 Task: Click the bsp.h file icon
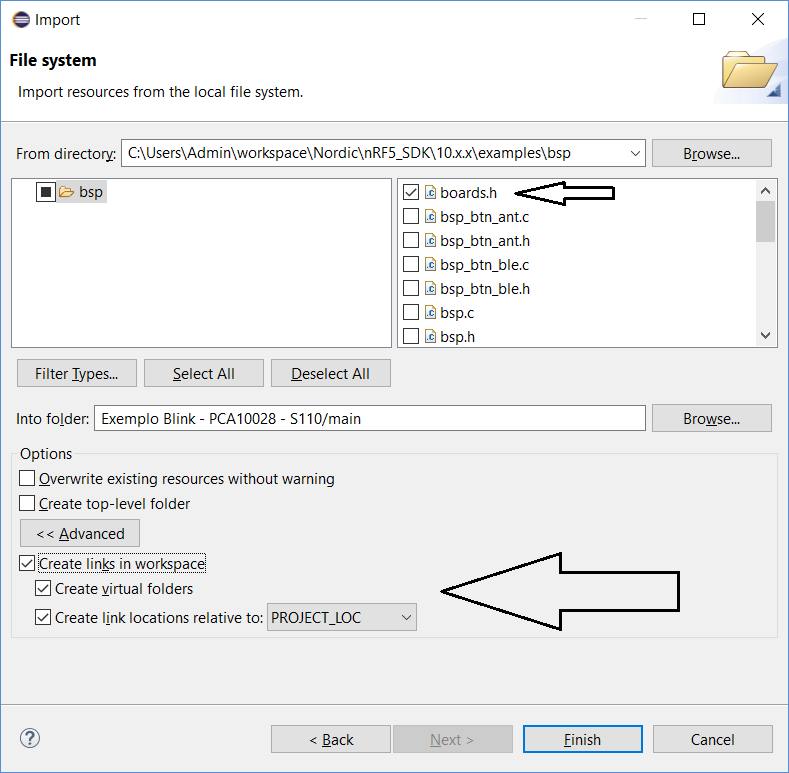pyautogui.click(x=430, y=336)
